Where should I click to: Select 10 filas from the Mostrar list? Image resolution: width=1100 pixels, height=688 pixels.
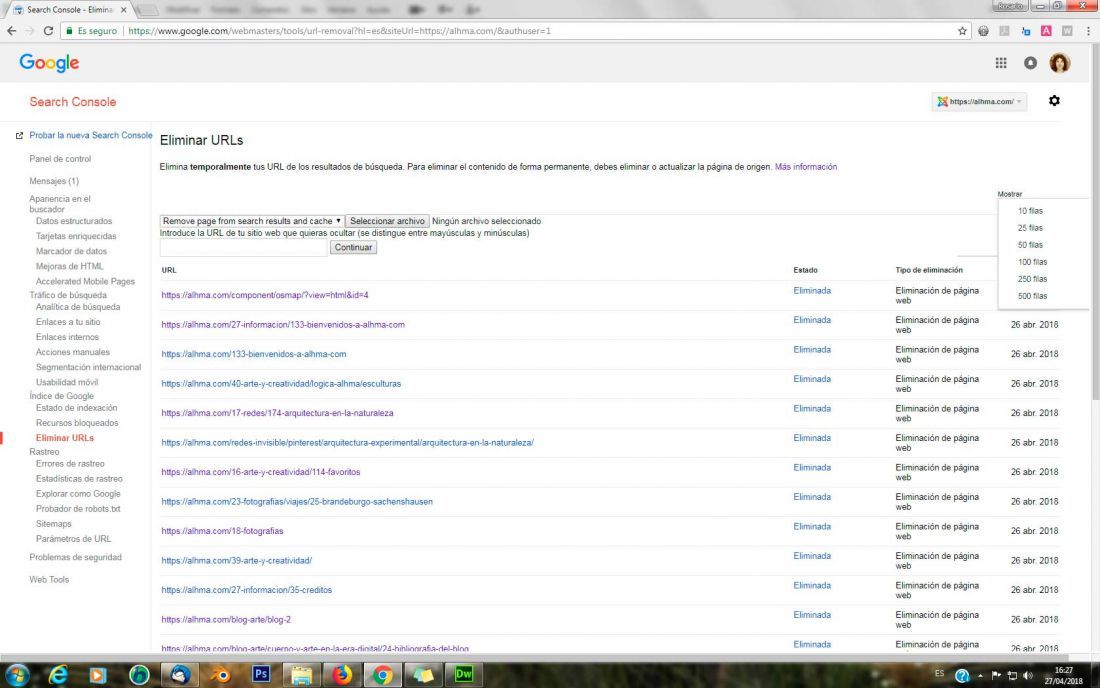pyautogui.click(x=1030, y=210)
